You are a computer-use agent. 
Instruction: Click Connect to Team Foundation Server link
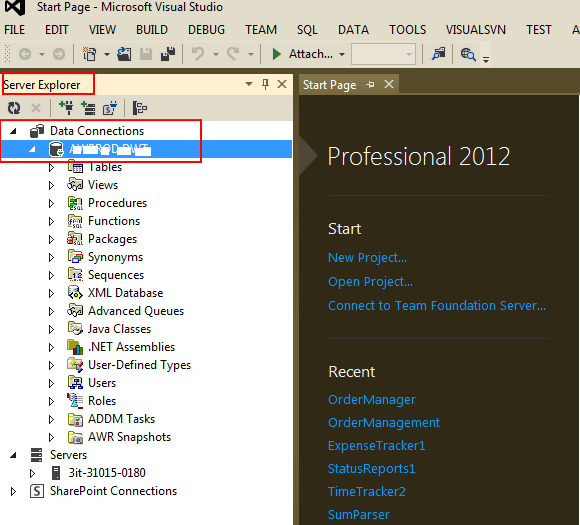[x=437, y=306]
